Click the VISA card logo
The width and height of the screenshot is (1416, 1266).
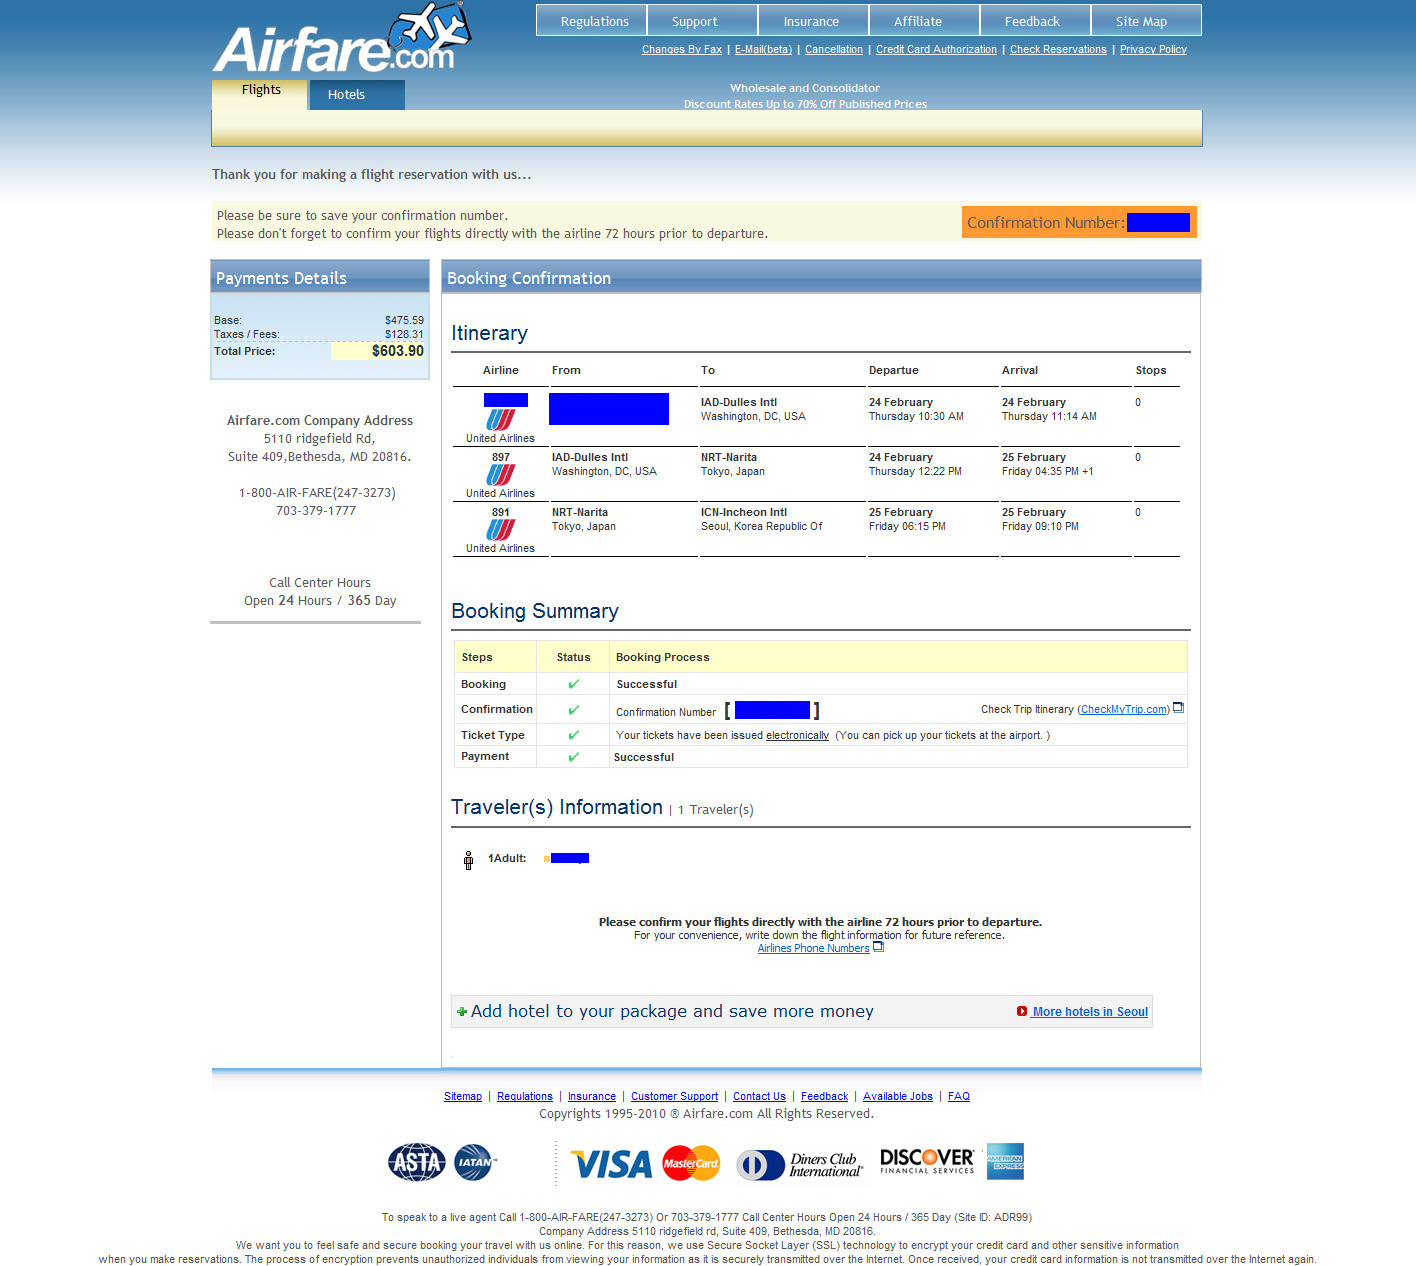pos(611,1164)
